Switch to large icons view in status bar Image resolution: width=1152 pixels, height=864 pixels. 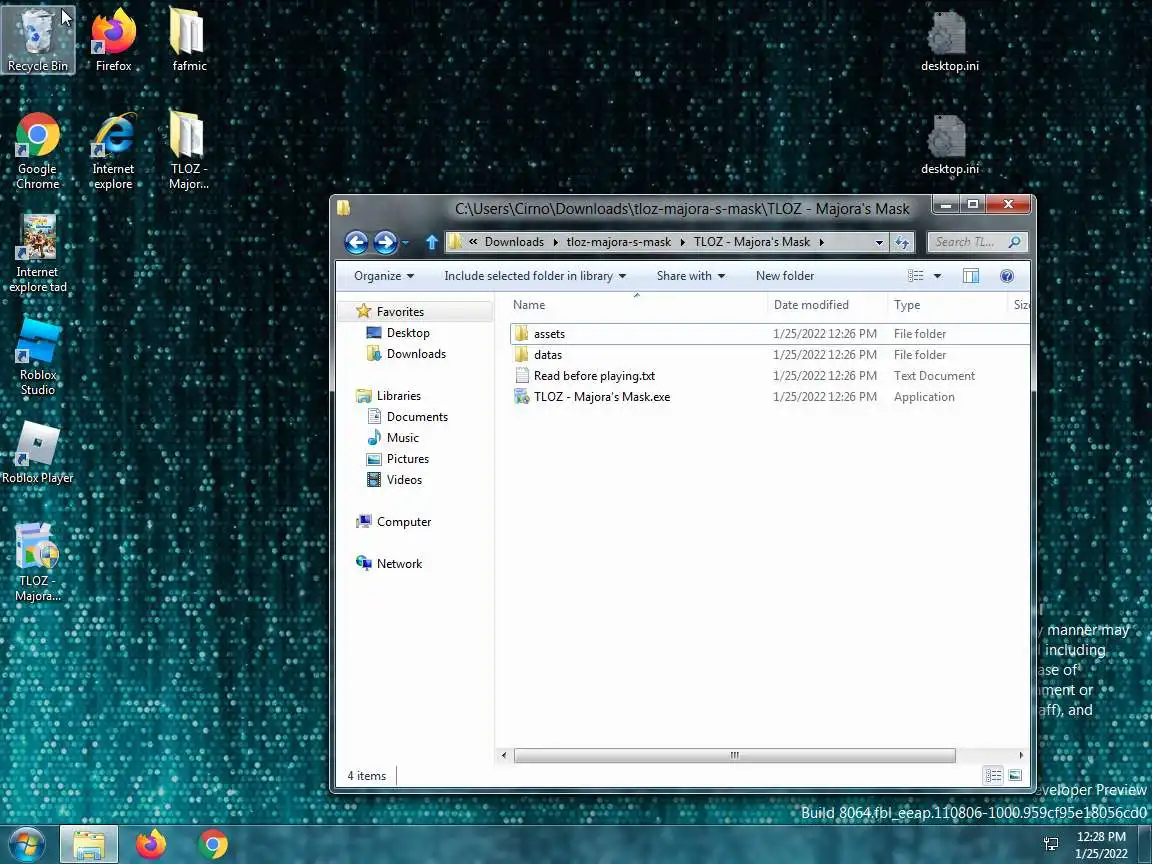click(1015, 775)
